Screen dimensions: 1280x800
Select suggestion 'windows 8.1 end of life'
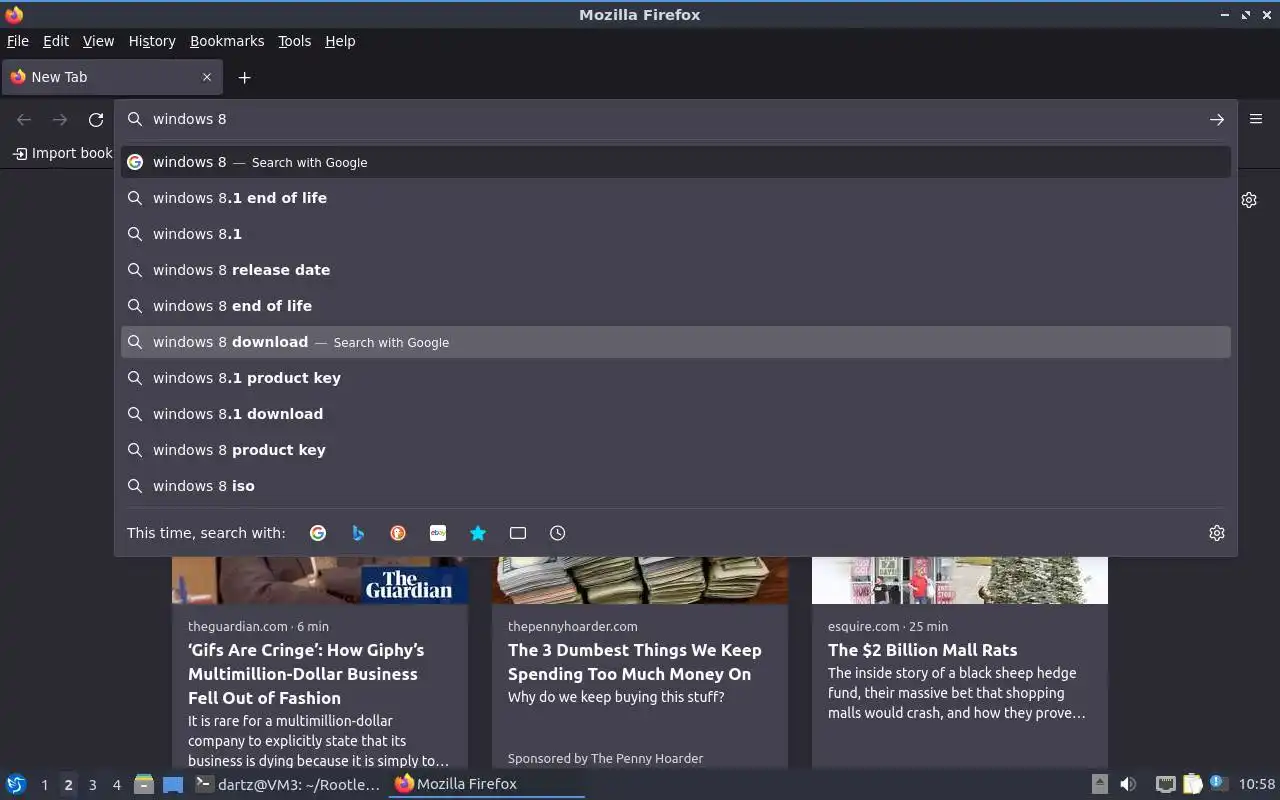(x=676, y=198)
